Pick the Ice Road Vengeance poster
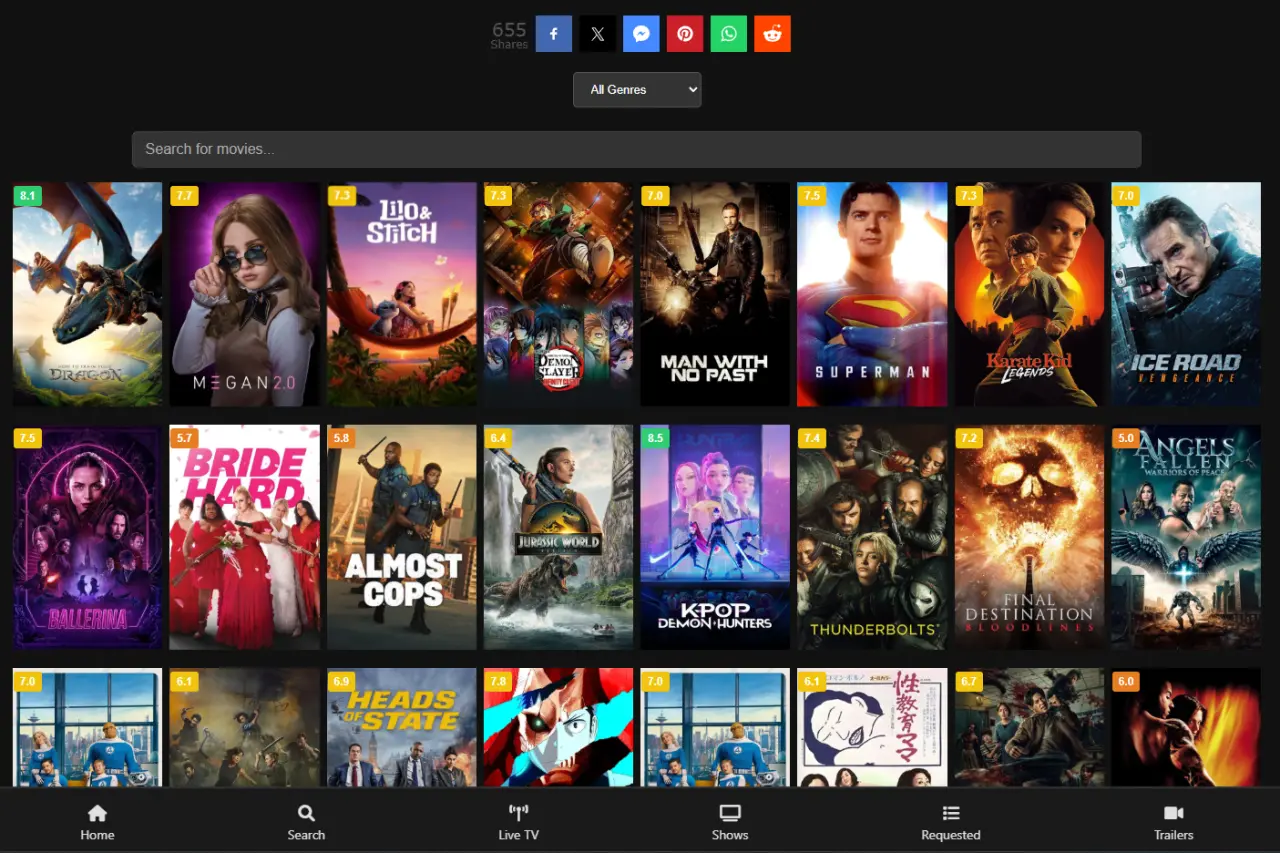The width and height of the screenshot is (1280, 853). click(1186, 294)
